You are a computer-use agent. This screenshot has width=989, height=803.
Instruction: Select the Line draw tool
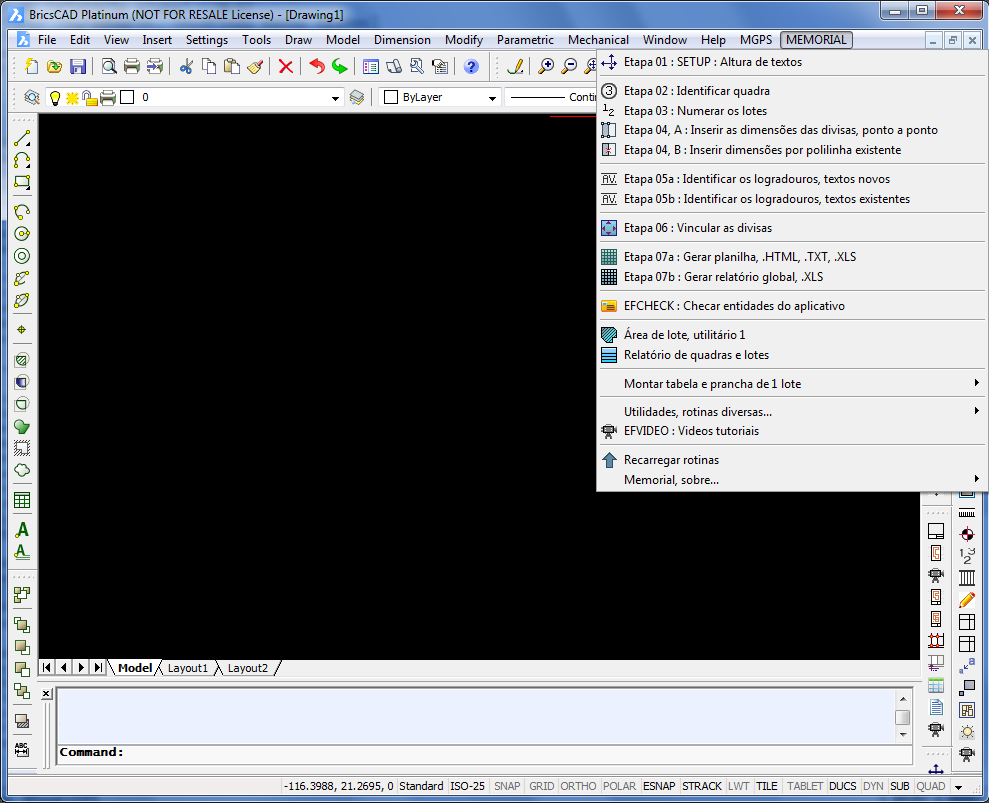(x=22, y=138)
